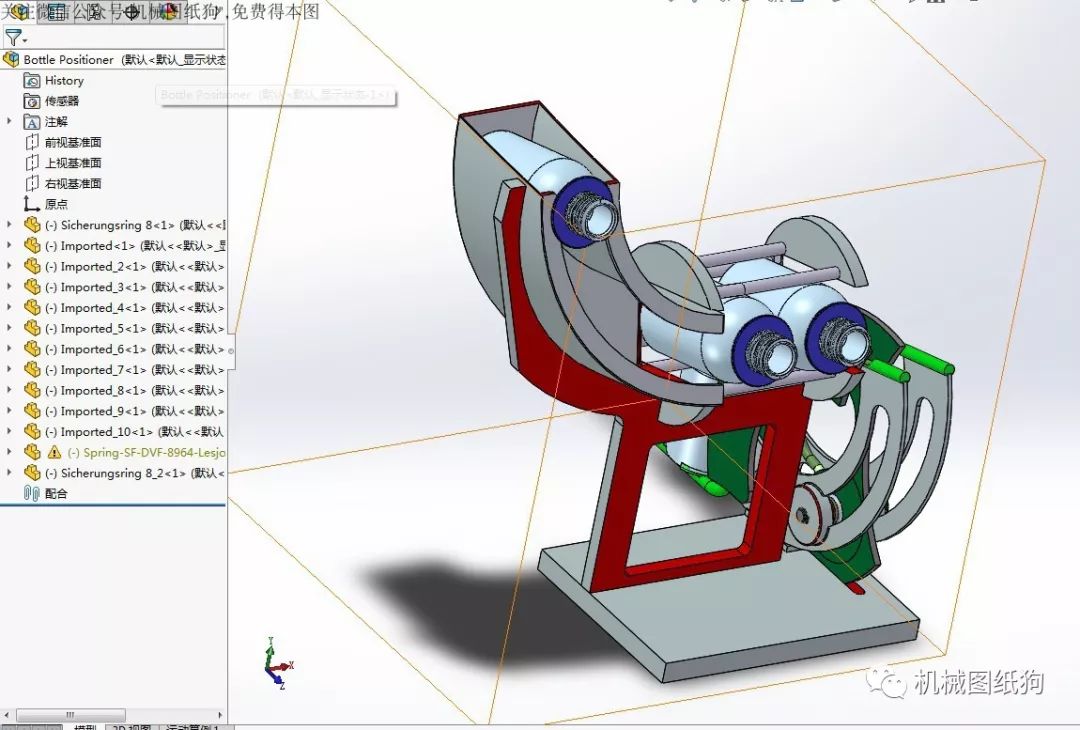The image size is (1080, 730).
Task: Click the Imported_6<1> part icon
Action: pyautogui.click(x=32, y=348)
